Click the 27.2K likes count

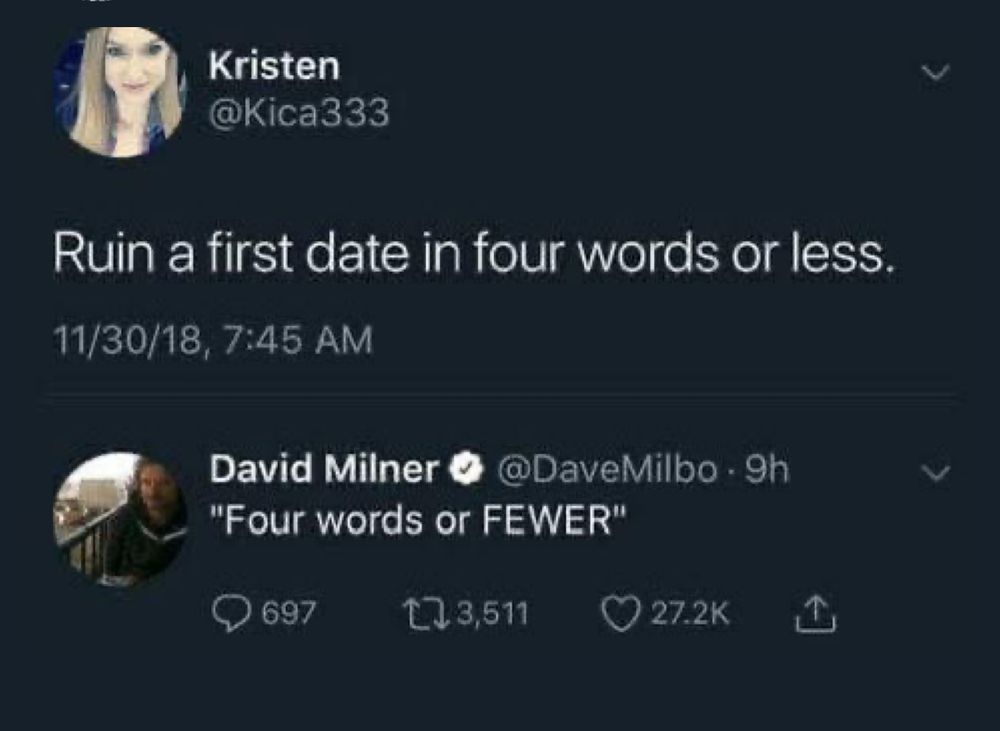pyautogui.click(x=690, y=614)
